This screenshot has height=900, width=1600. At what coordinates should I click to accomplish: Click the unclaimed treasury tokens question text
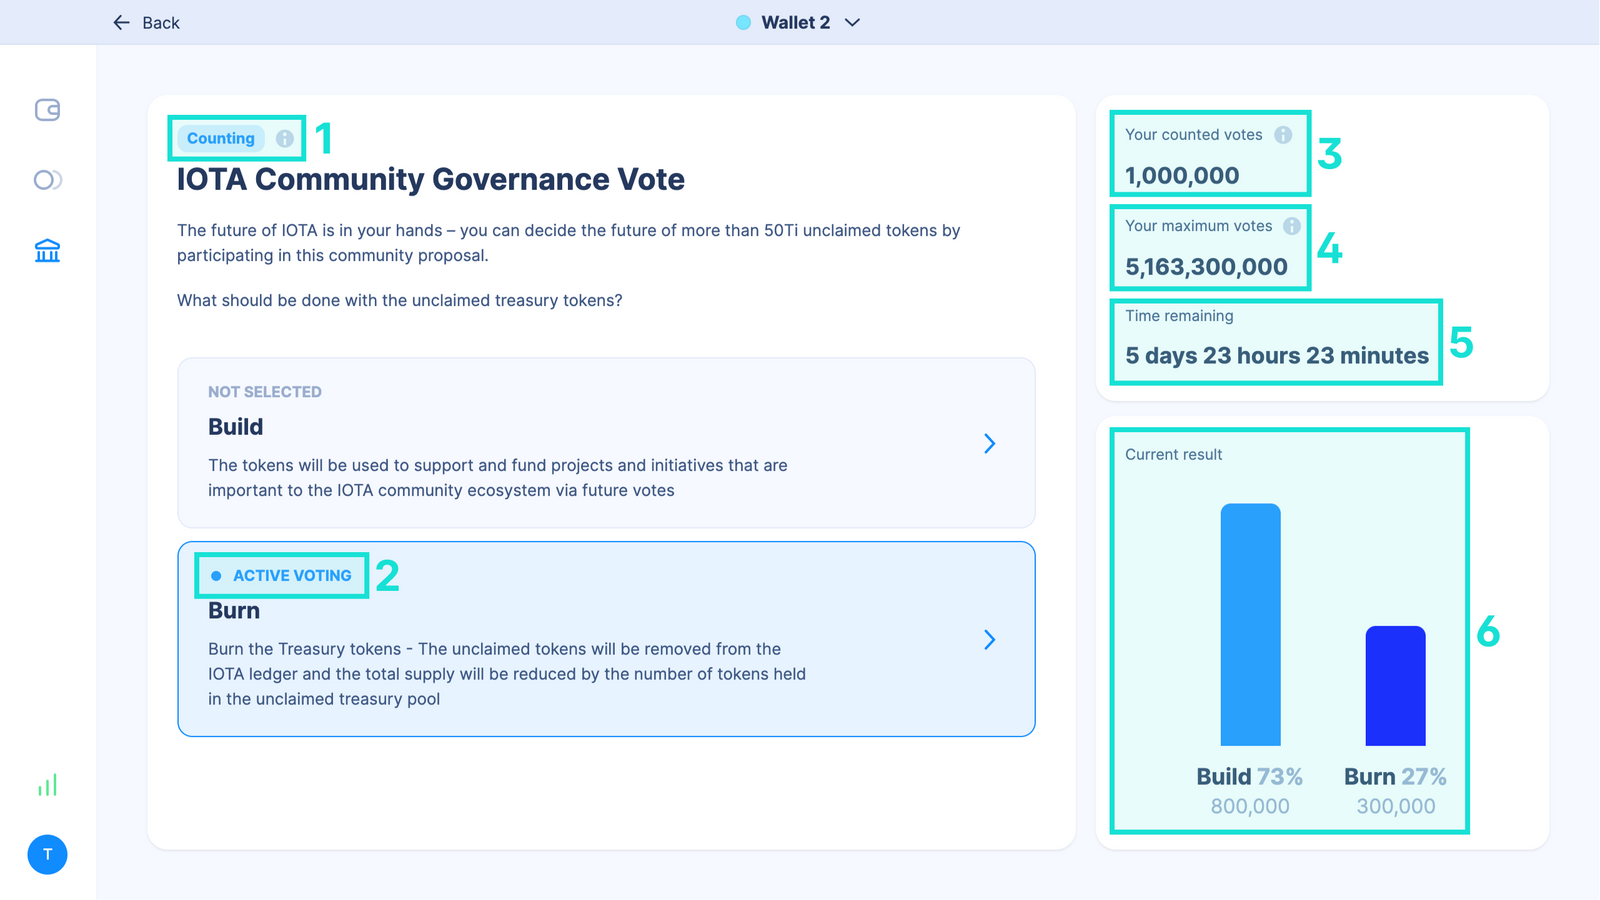(x=400, y=301)
